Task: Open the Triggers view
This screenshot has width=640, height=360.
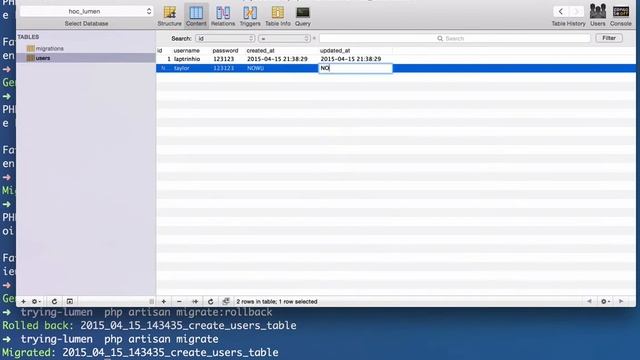Action: pos(250,16)
